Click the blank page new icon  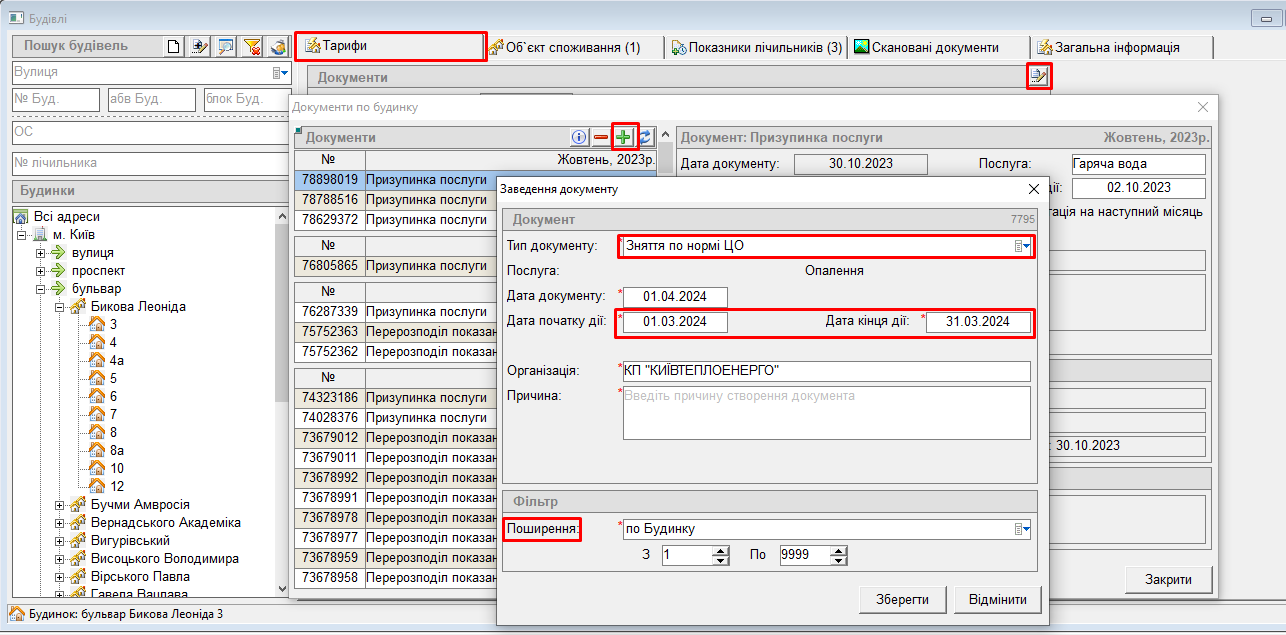tap(175, 46)
